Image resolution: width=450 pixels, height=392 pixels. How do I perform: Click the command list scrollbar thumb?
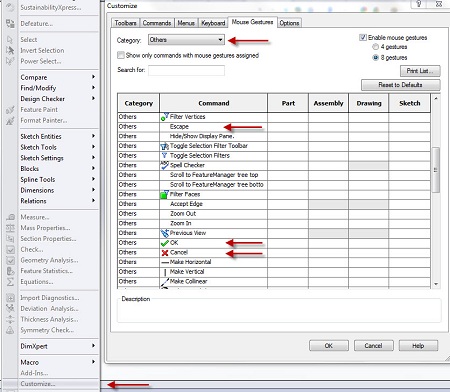436,170
